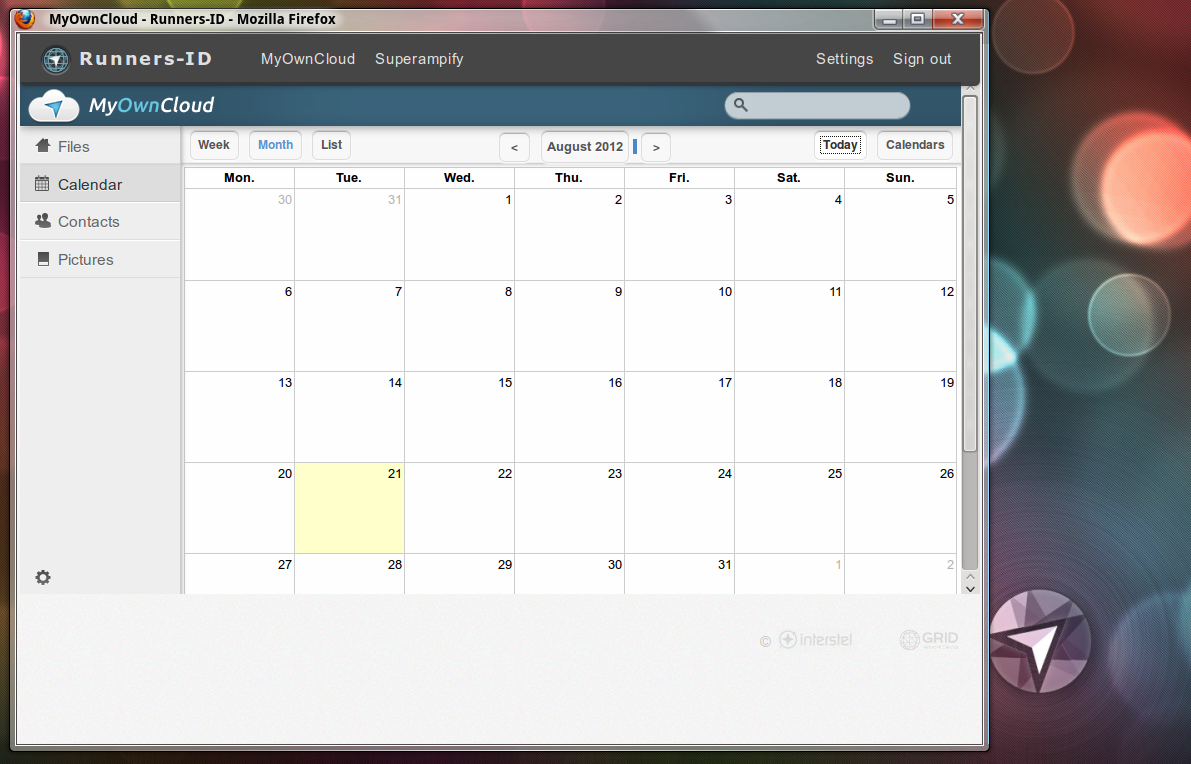The height and width of the screenshot is (764, 1191).
Task: Select day 6 in the calendar
Action: click(239, 326)
